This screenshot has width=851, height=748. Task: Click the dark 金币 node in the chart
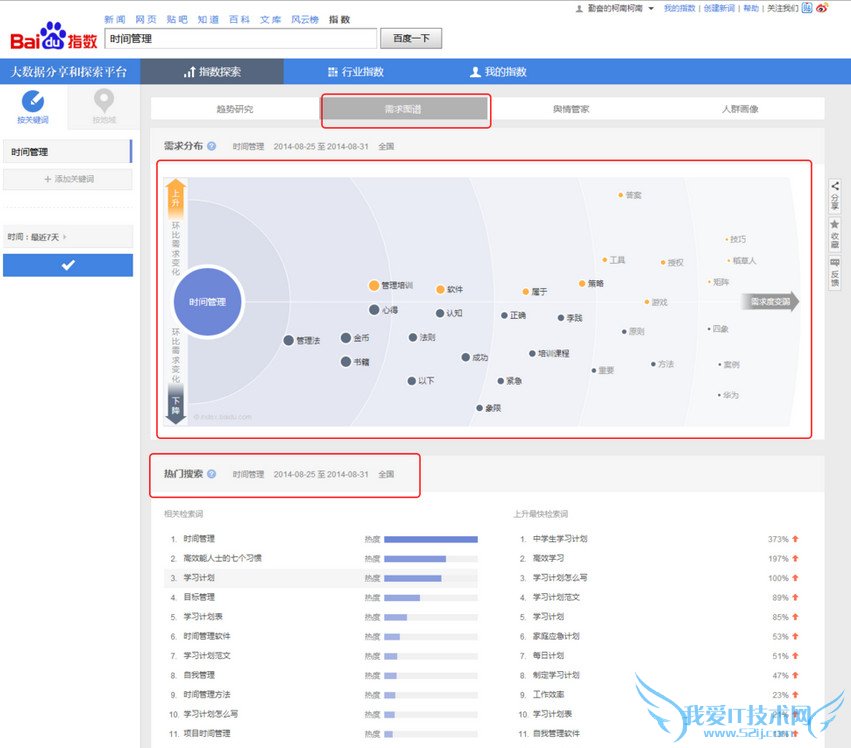346,338
